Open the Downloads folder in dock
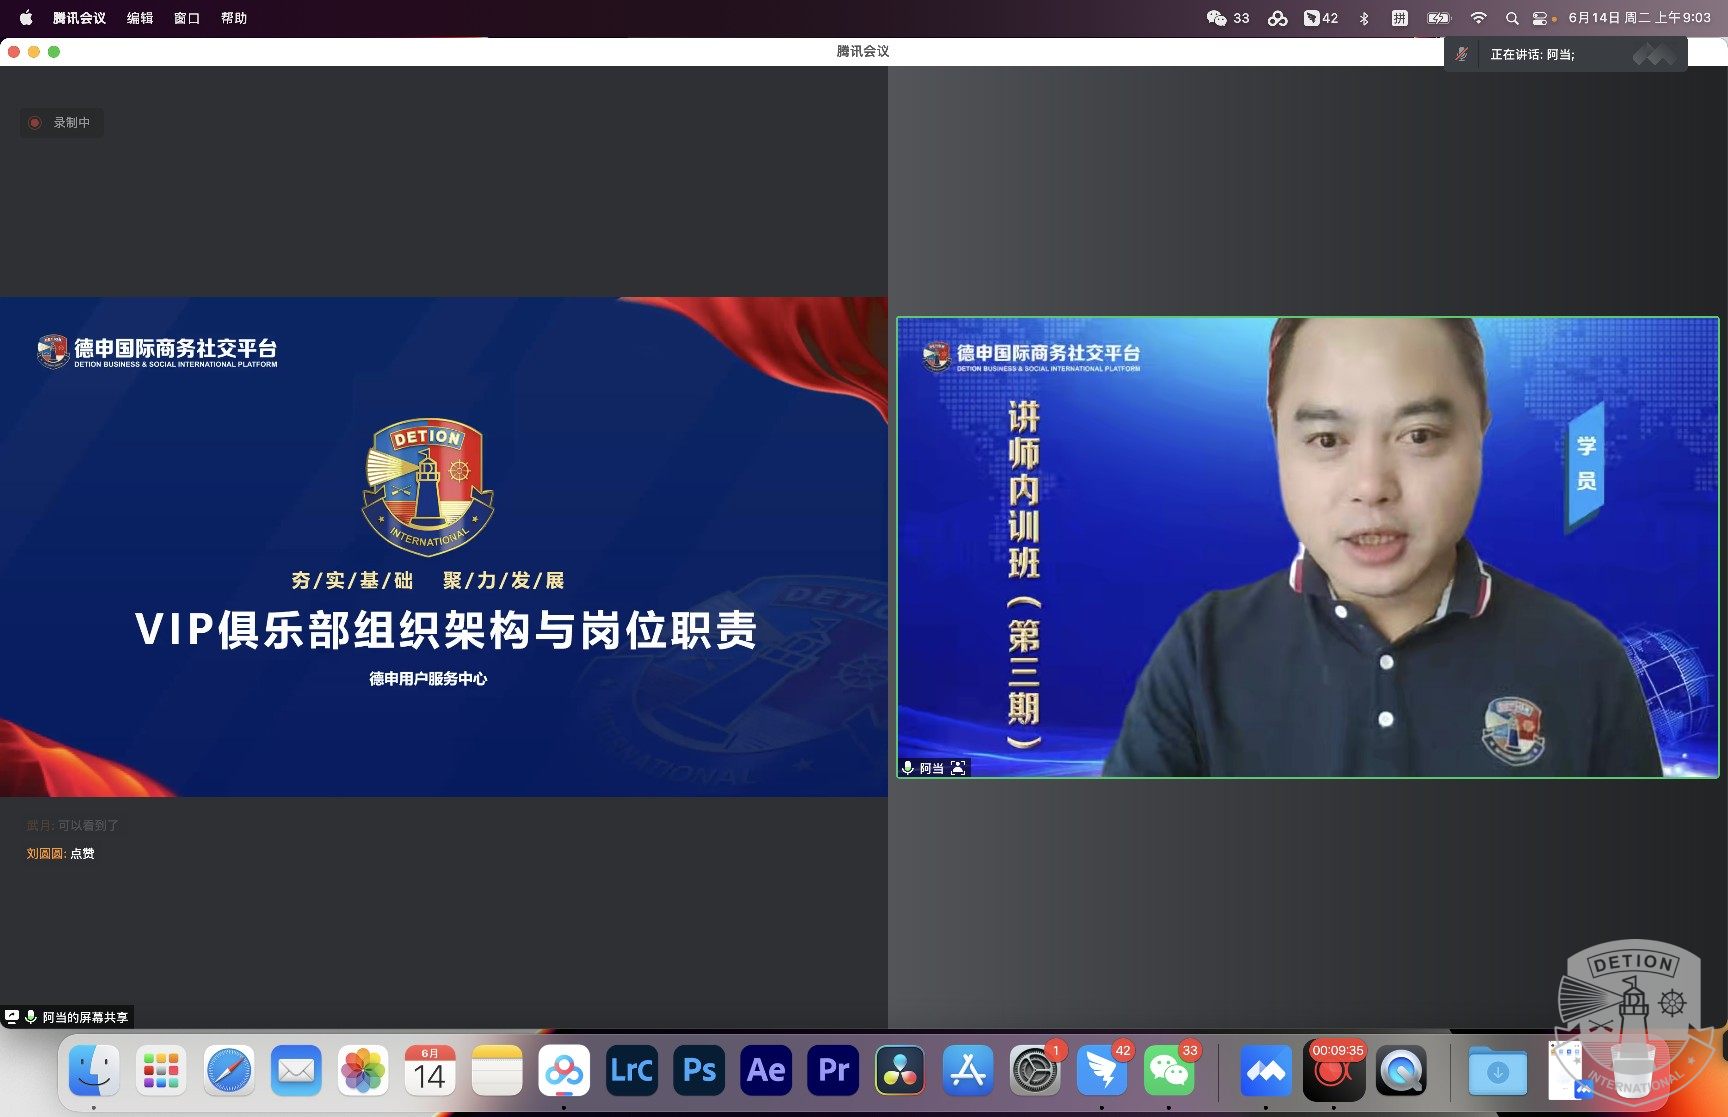Screen dimensions: 1728x1117 (1498, 1071)
